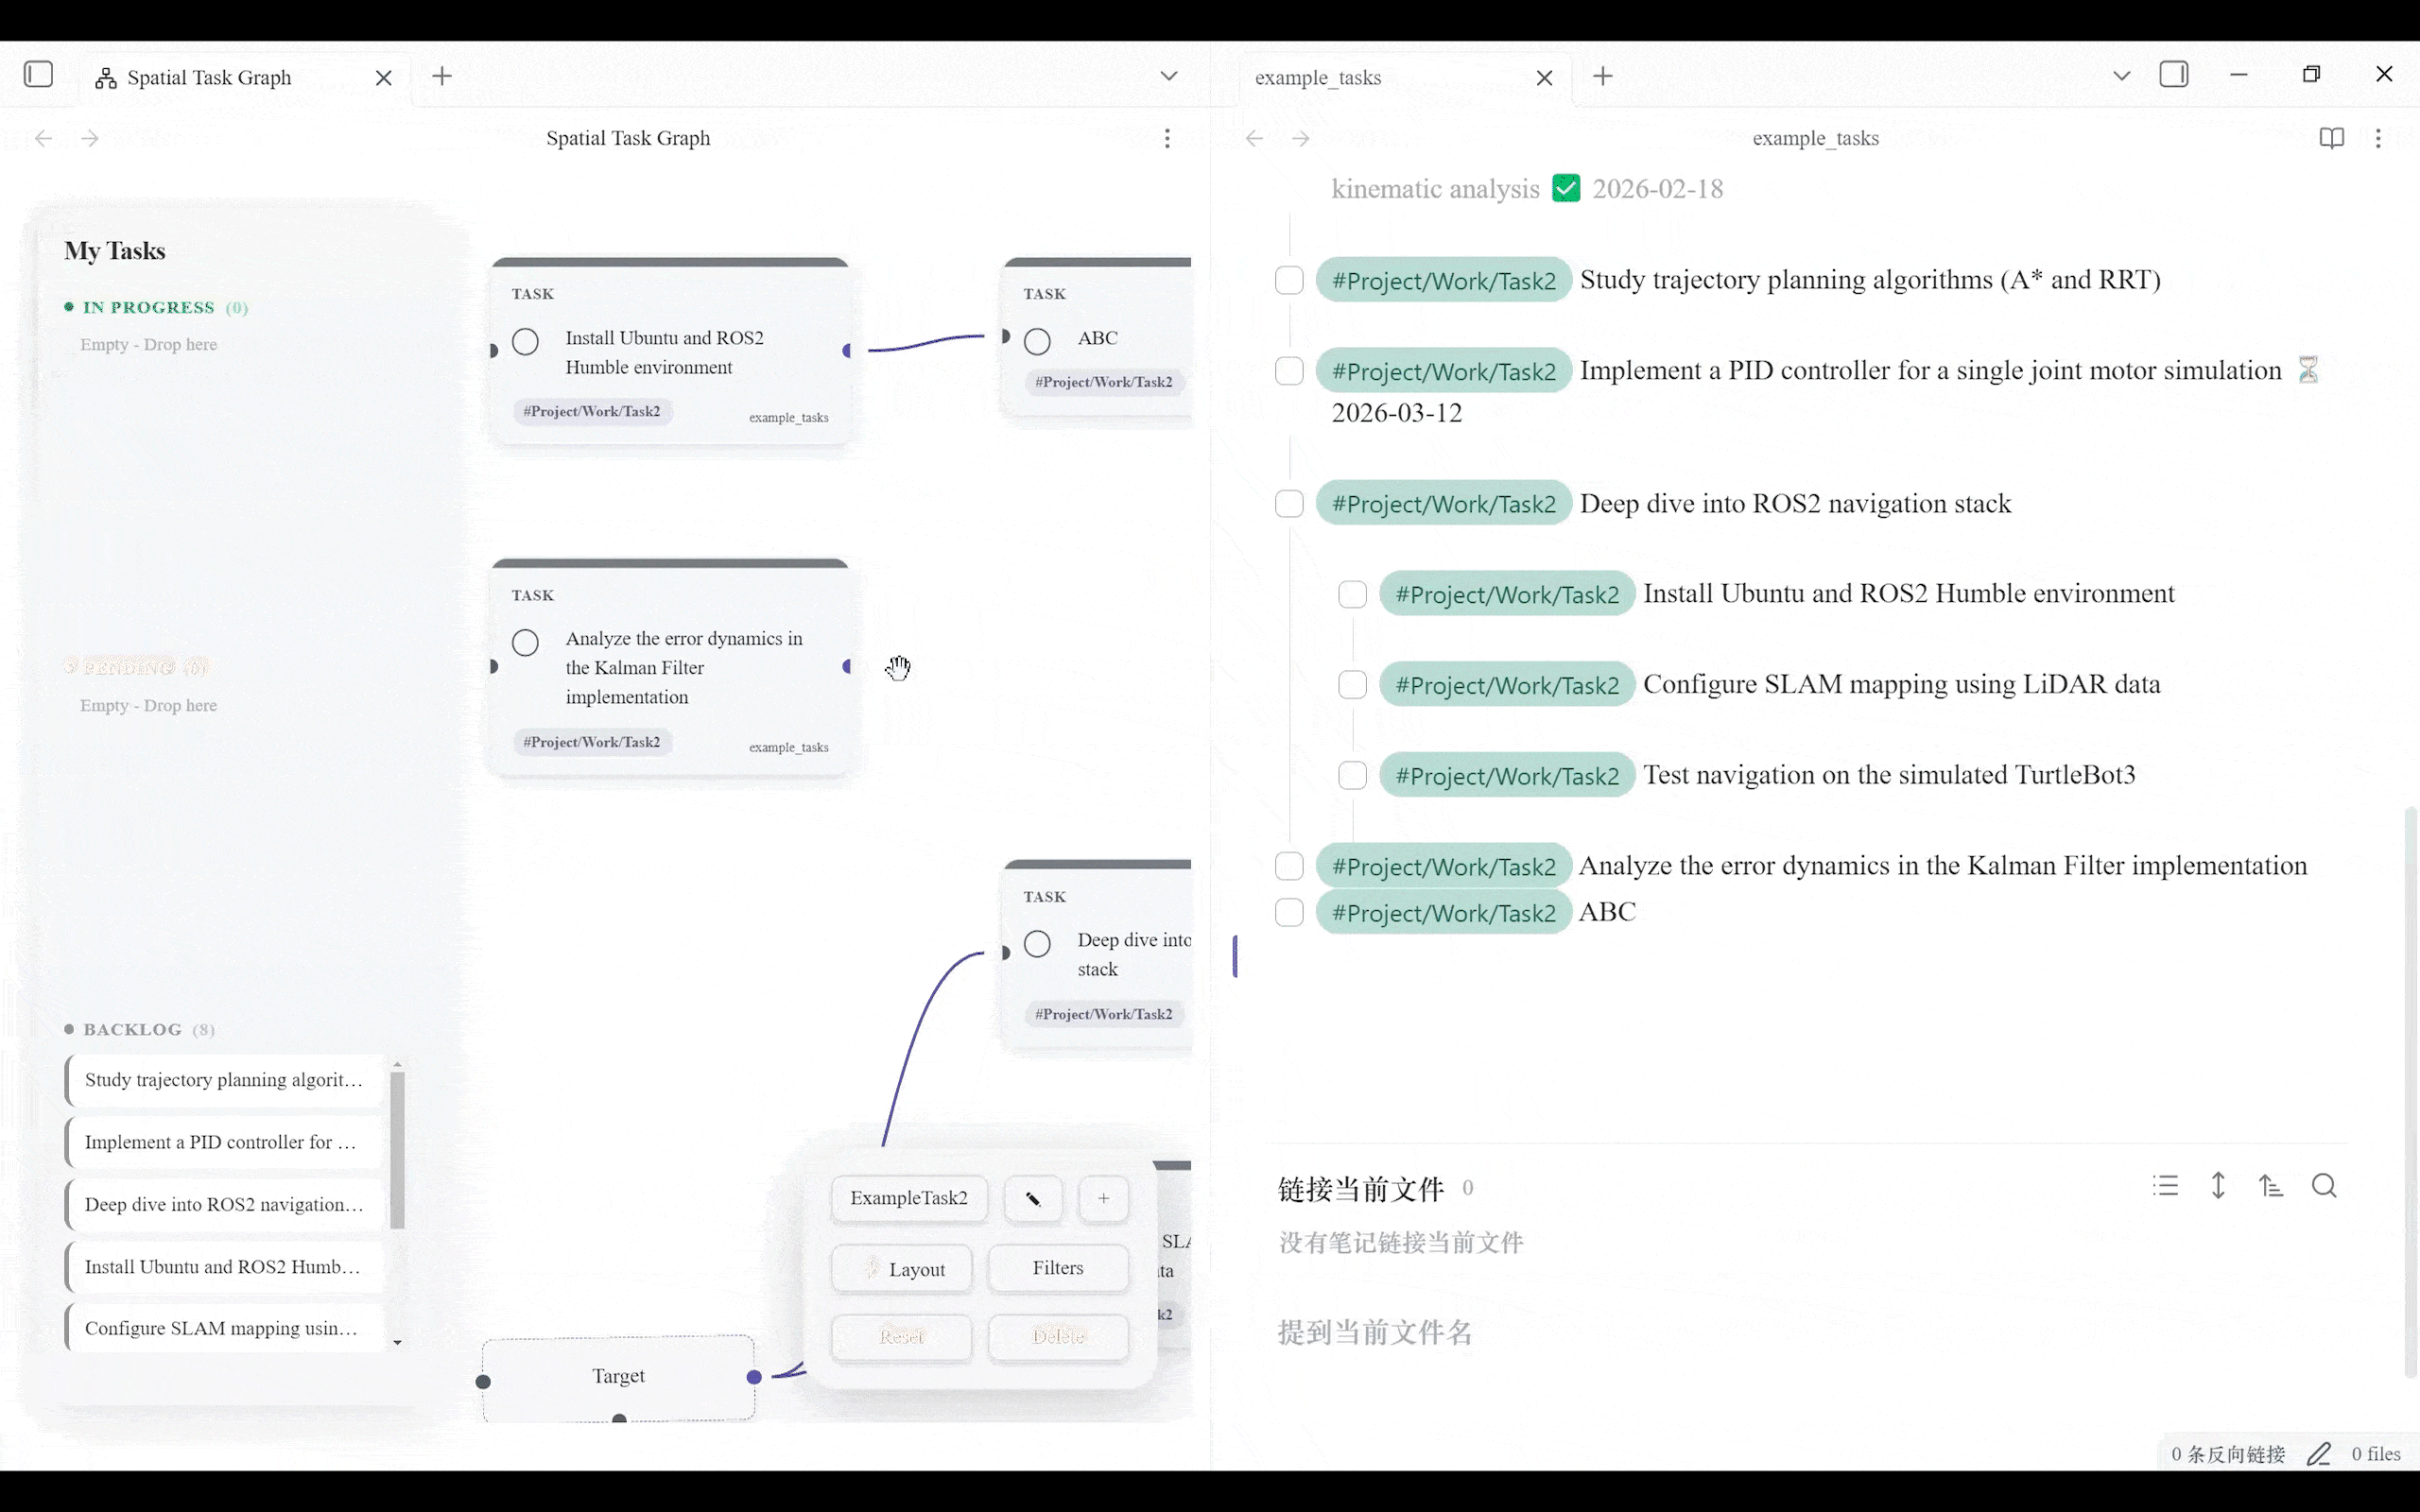The height and width of the screenshot is (1512, 2420).
Task: Select the edit pencil icon in ExampleTask2 toolbar
Action: click(x=1032, y=1198)
